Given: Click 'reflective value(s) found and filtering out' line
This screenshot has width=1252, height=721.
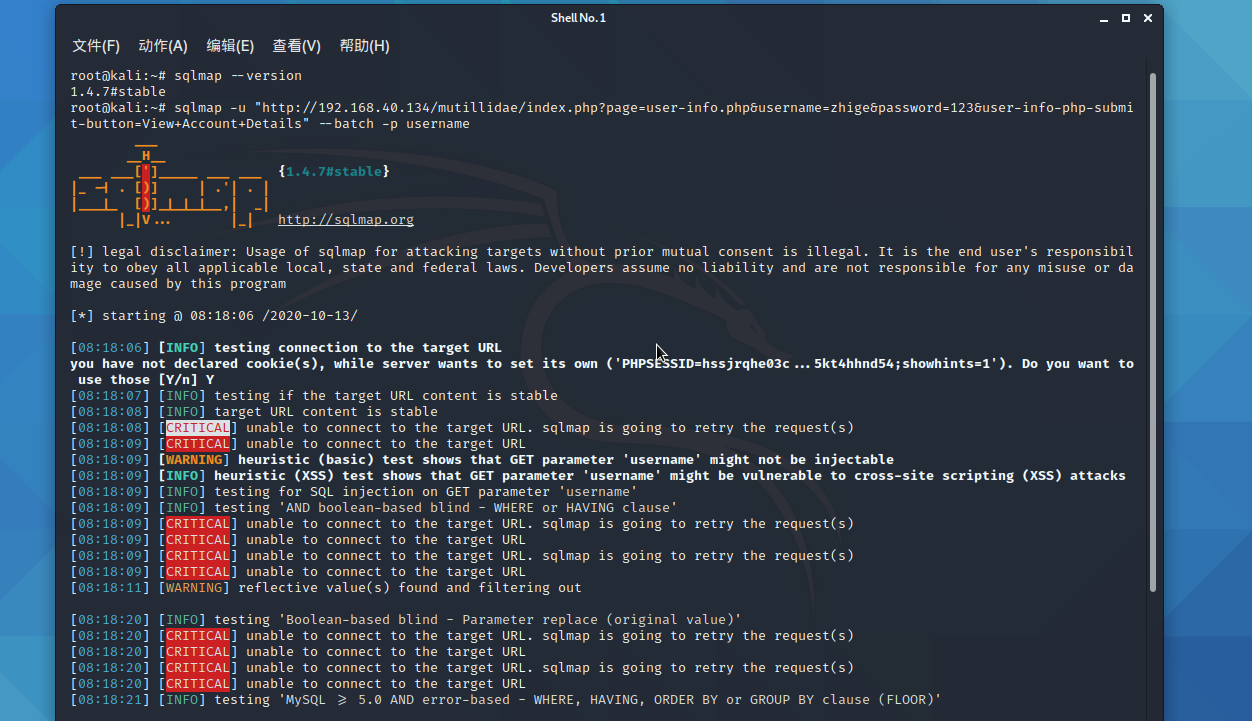Looking at the screenshot, I should coord(326,588).
